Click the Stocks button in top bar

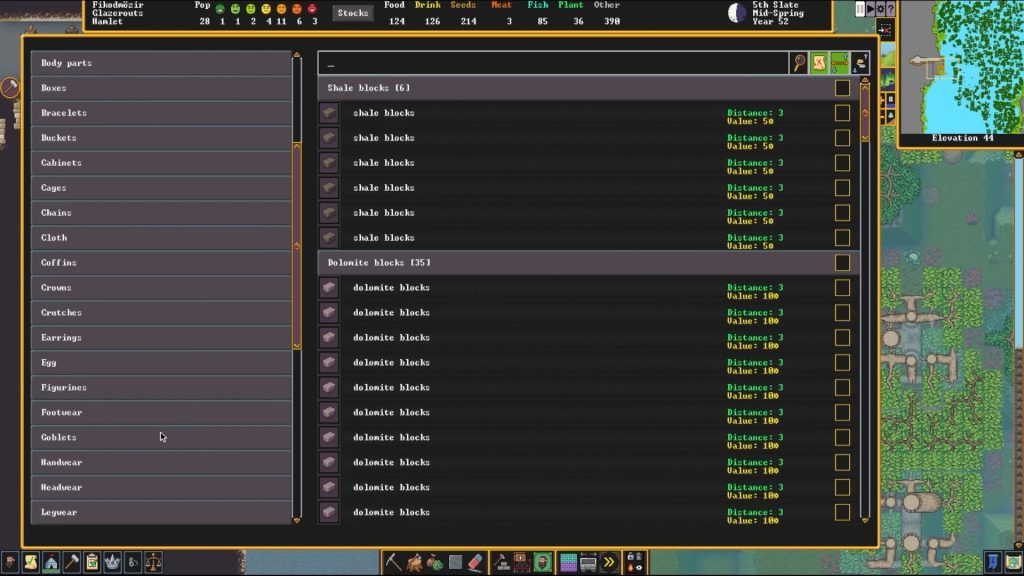[353, 13]
